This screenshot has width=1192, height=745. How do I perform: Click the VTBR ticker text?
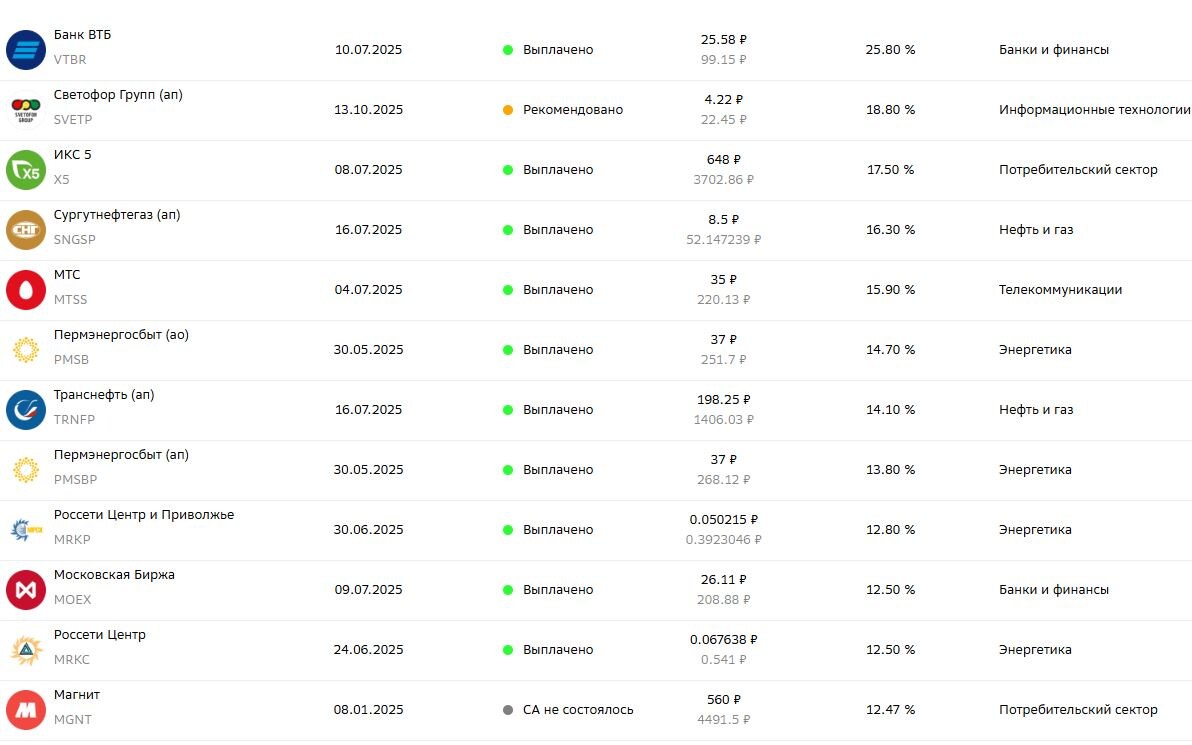click(70, 60)
